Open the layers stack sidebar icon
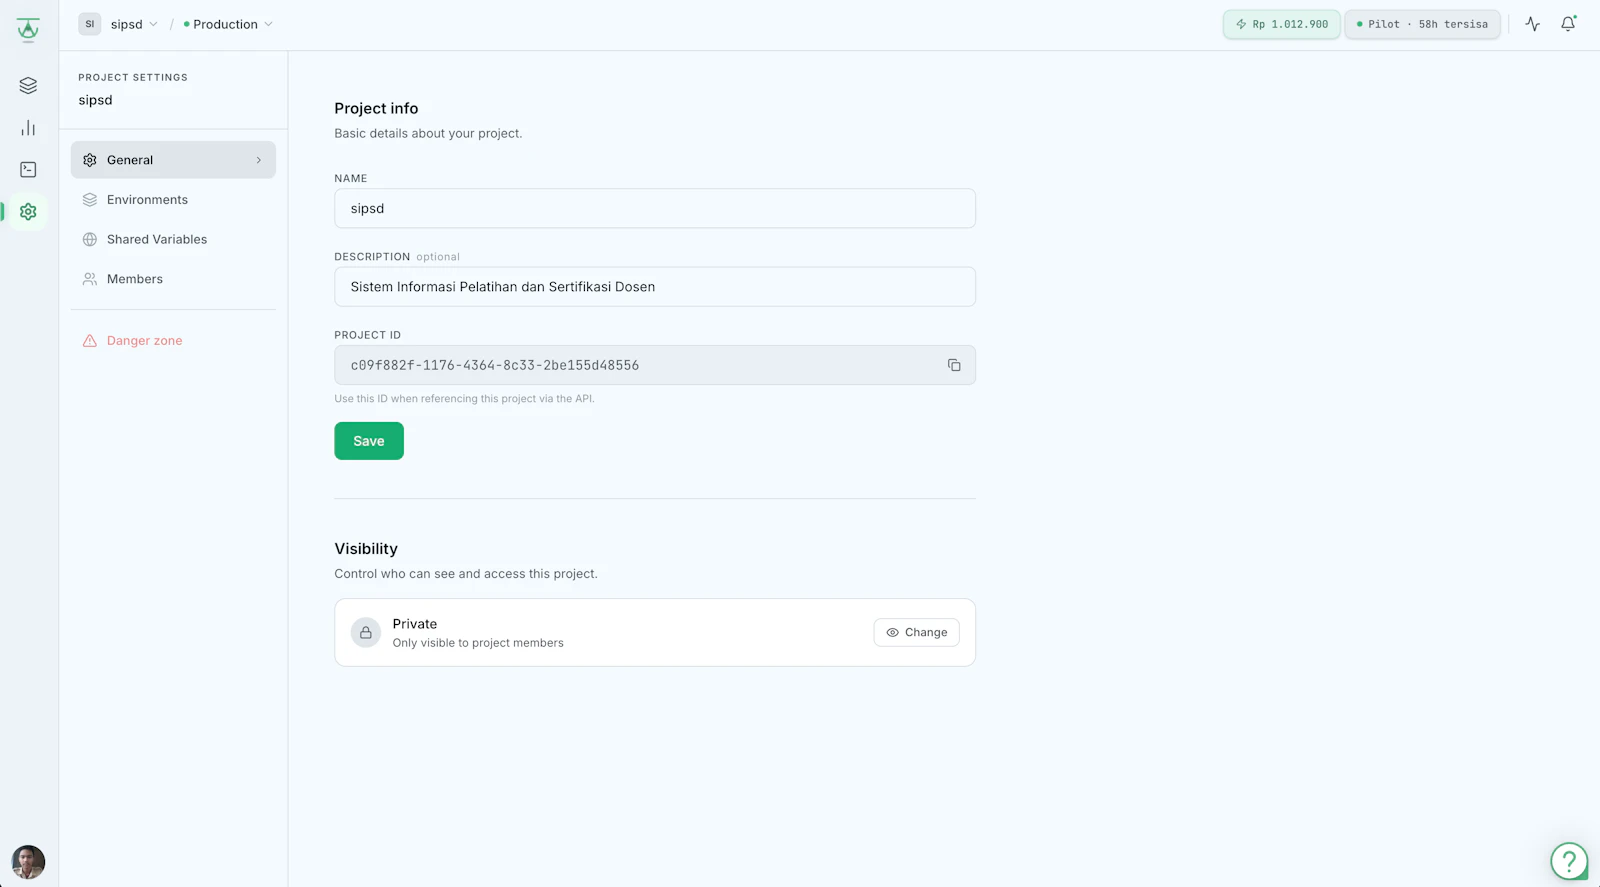1600x887 pixels. pyautogui.click(x=28, y=86)
